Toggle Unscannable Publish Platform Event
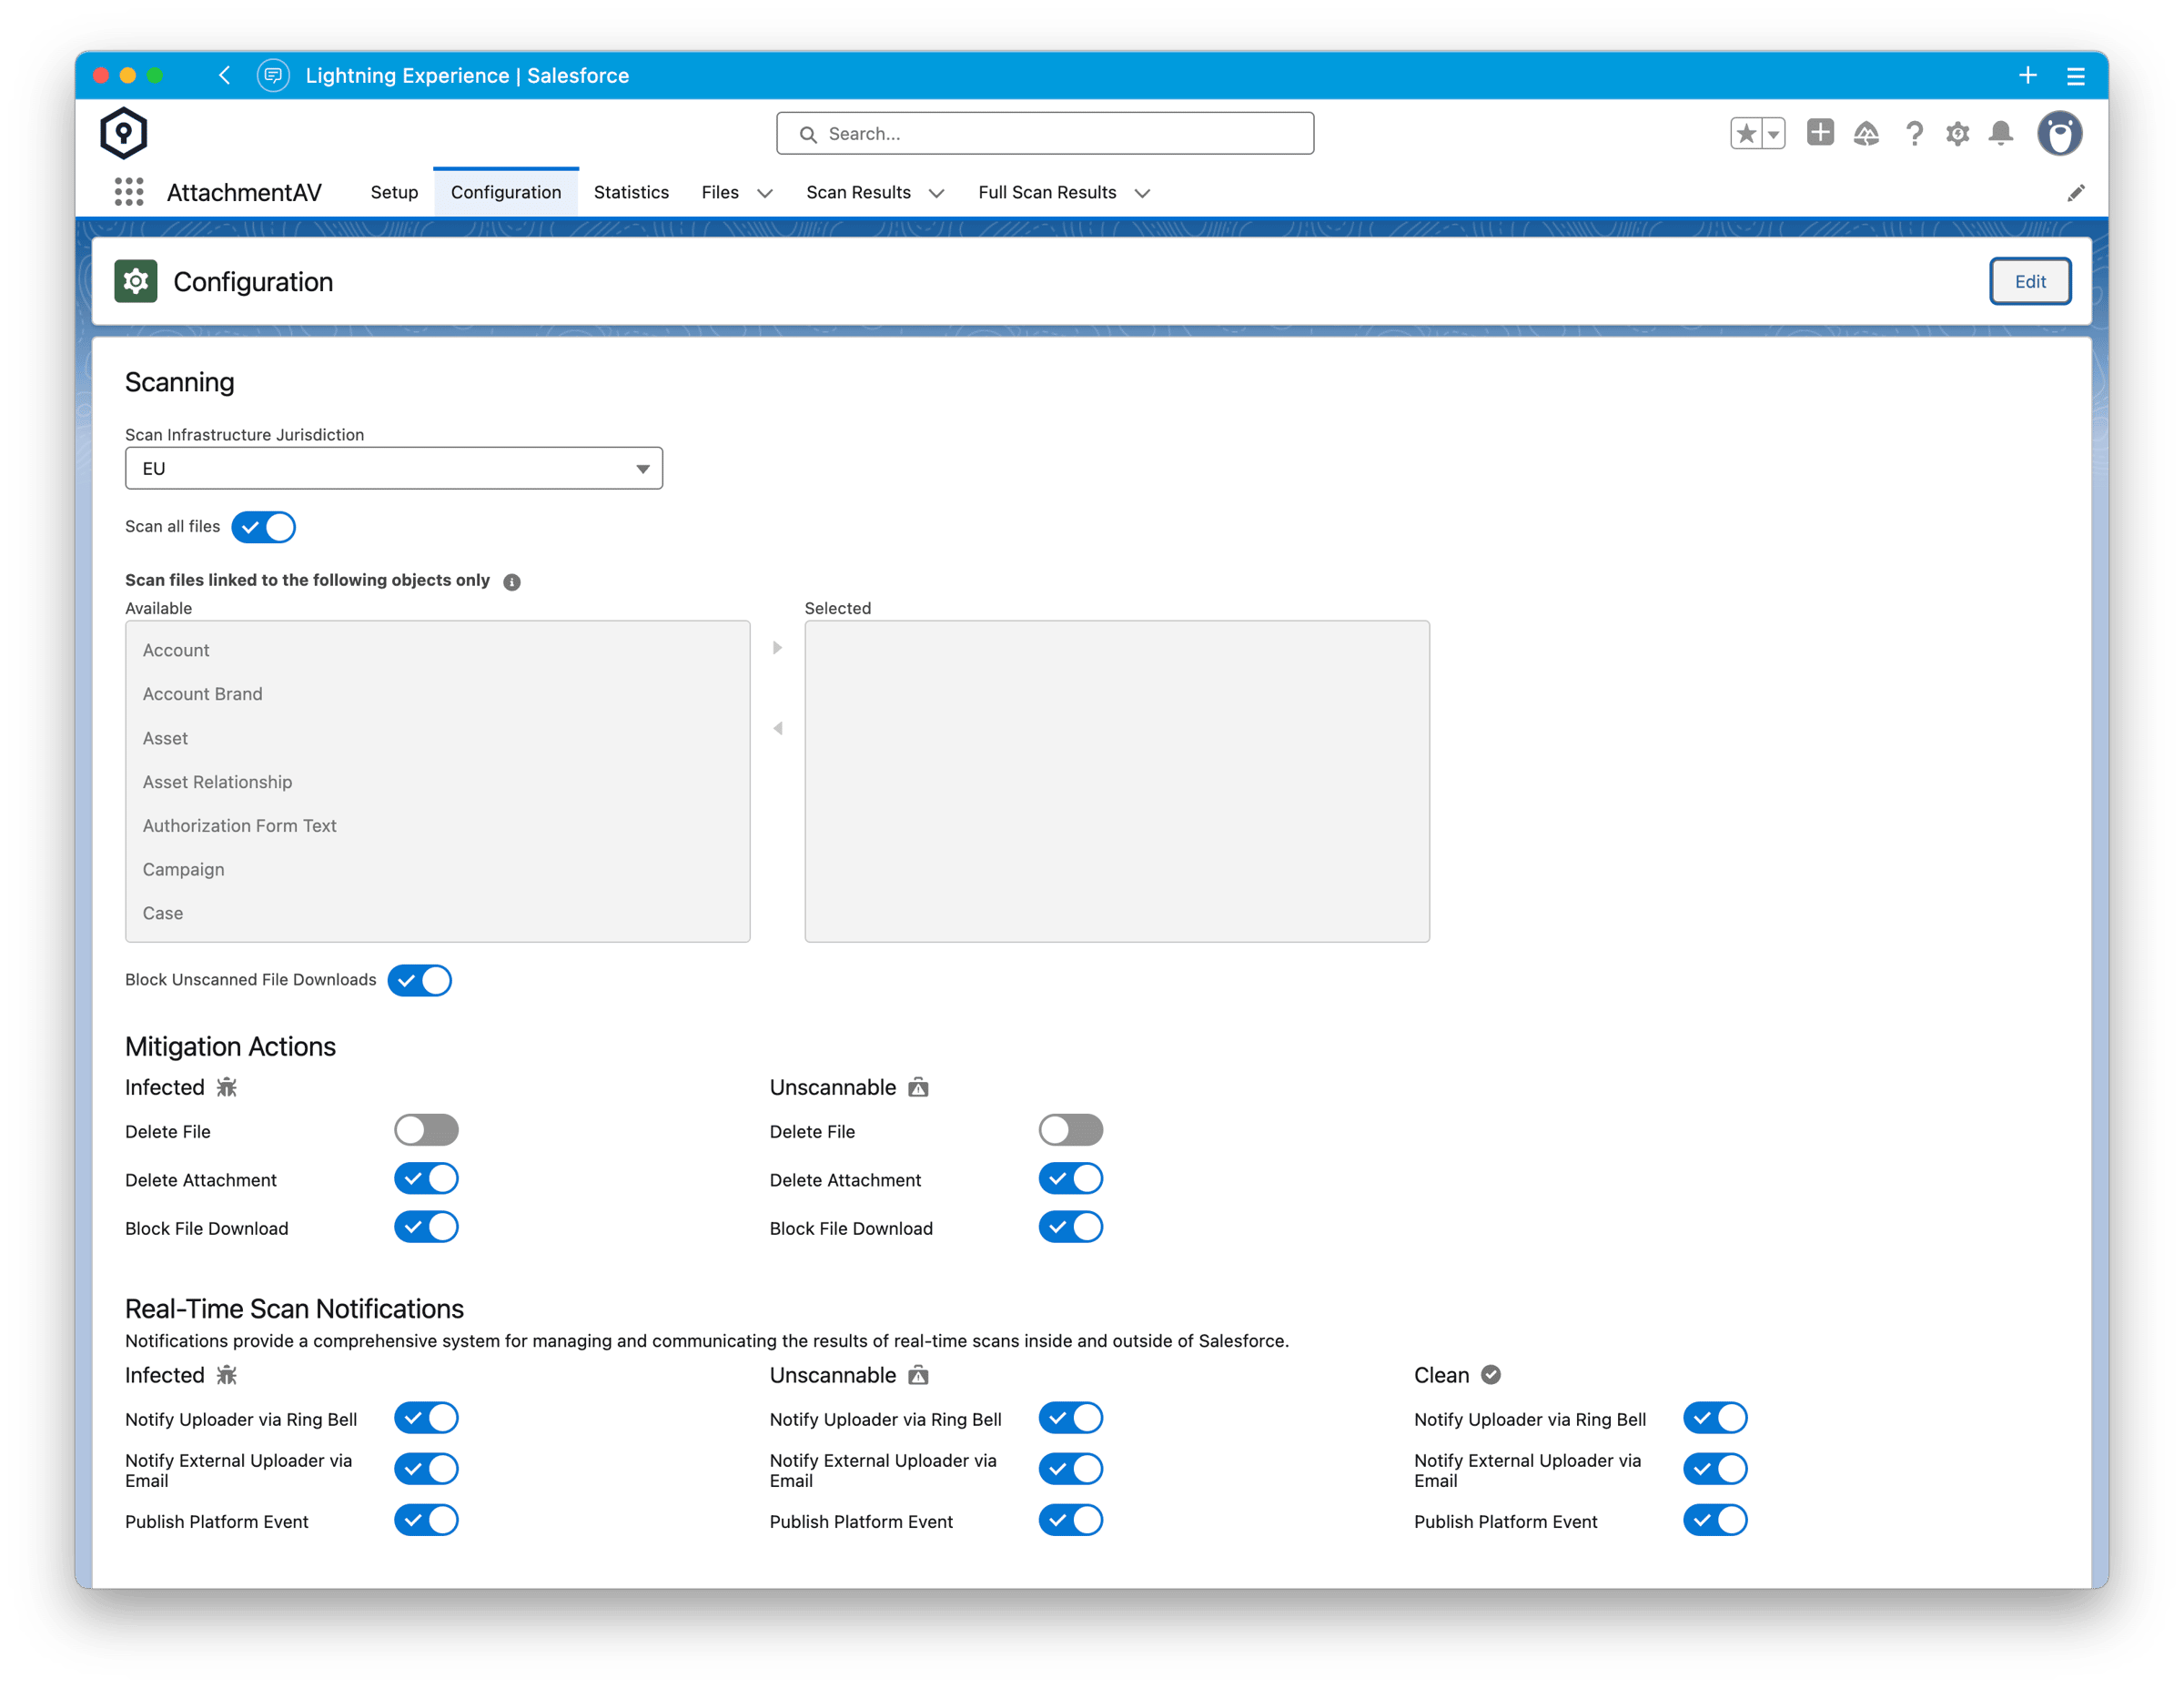2184x1688 pixels. pyautogui.click(x=1071, y=1520)
